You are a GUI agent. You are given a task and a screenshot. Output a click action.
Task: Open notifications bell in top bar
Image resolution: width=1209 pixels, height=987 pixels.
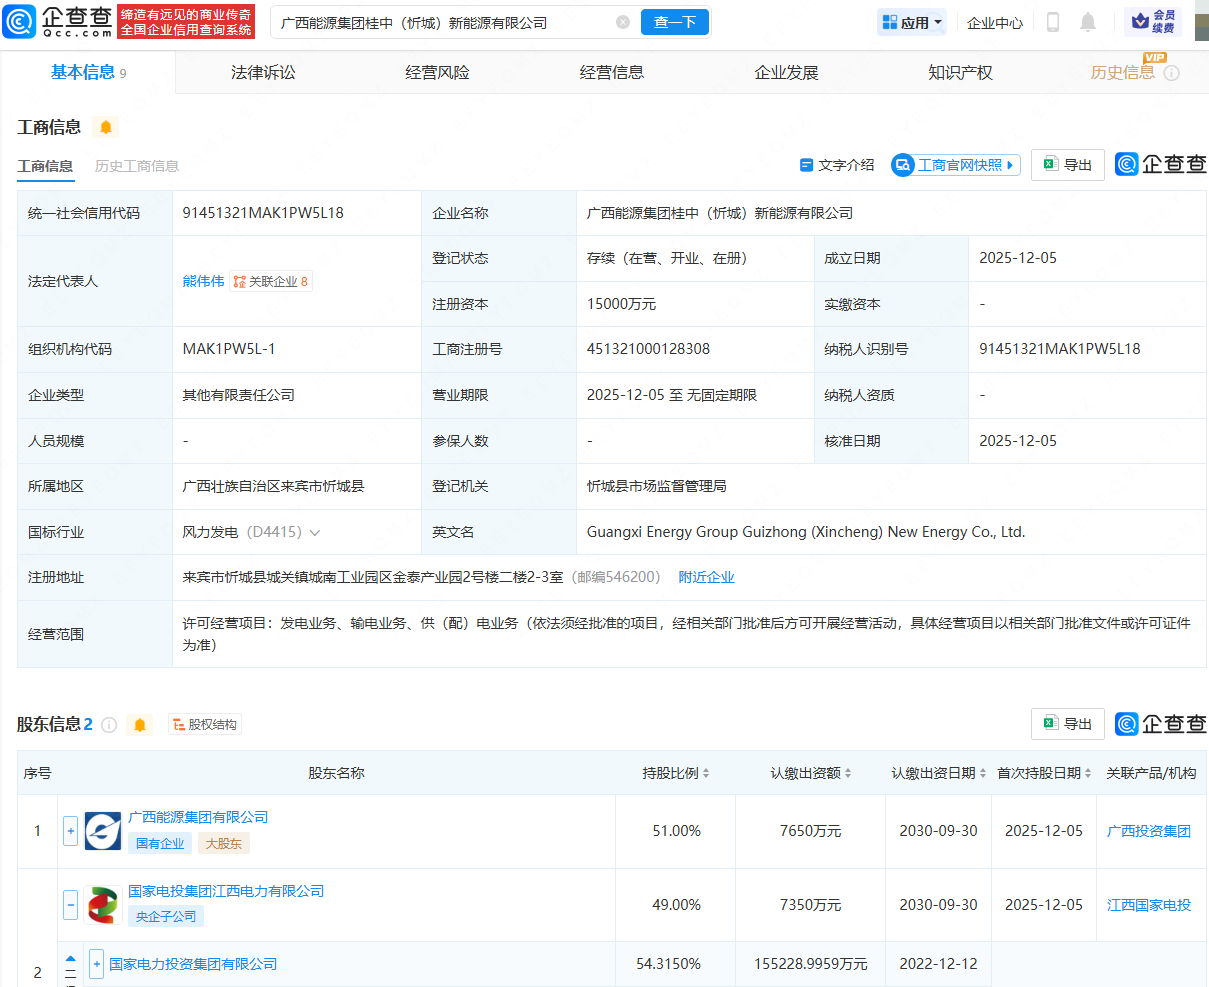(x=1088, y=22)
